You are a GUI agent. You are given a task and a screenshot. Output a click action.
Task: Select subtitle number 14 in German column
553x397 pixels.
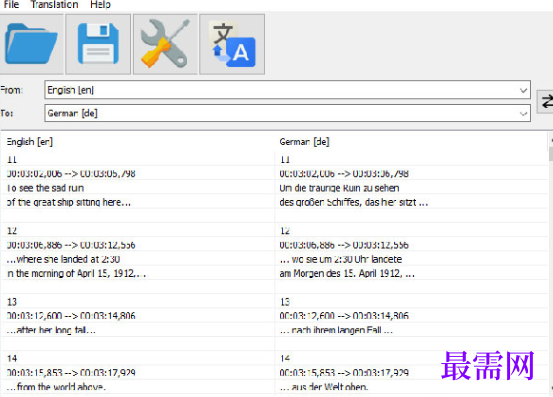[285, 359]
